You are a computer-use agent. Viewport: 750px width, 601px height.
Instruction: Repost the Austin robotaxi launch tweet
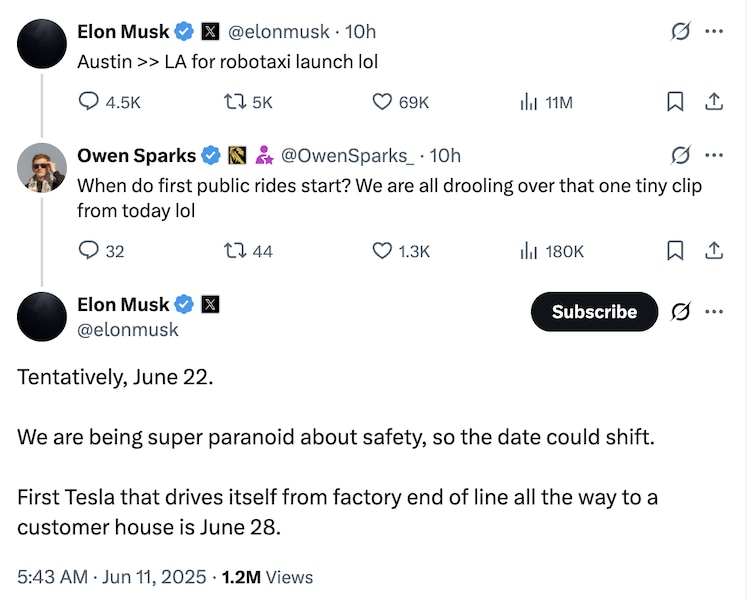[x=235, y=101]
